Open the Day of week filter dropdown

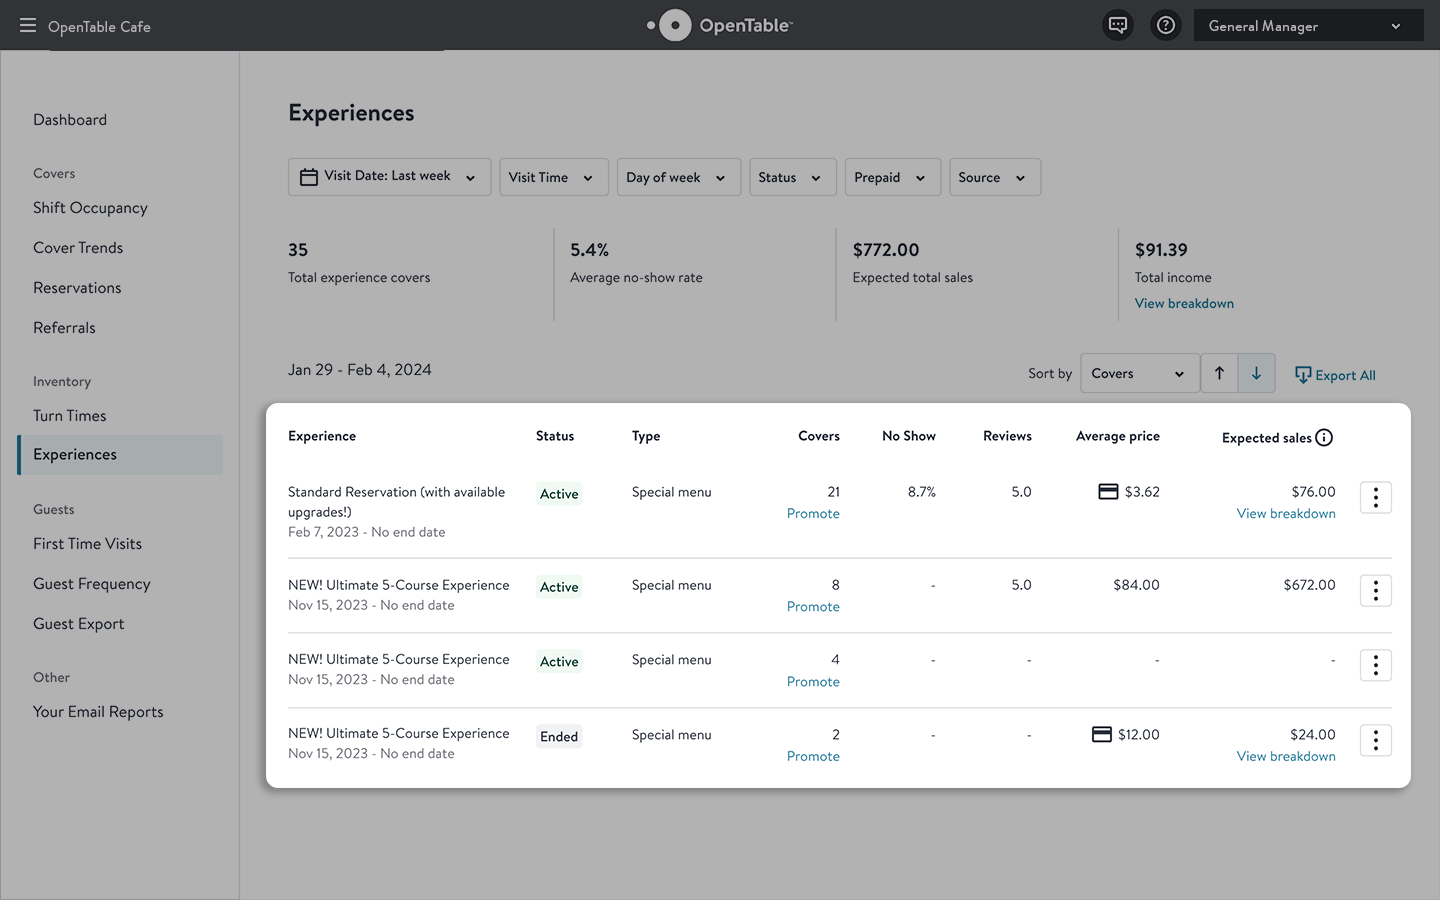point(678,177)
